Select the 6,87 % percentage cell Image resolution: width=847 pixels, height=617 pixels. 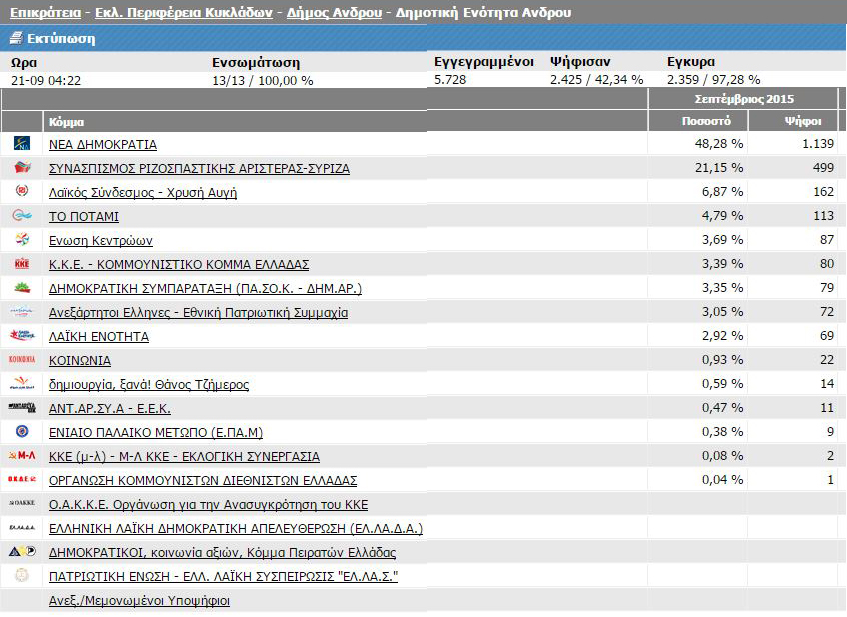coord(723,192)
